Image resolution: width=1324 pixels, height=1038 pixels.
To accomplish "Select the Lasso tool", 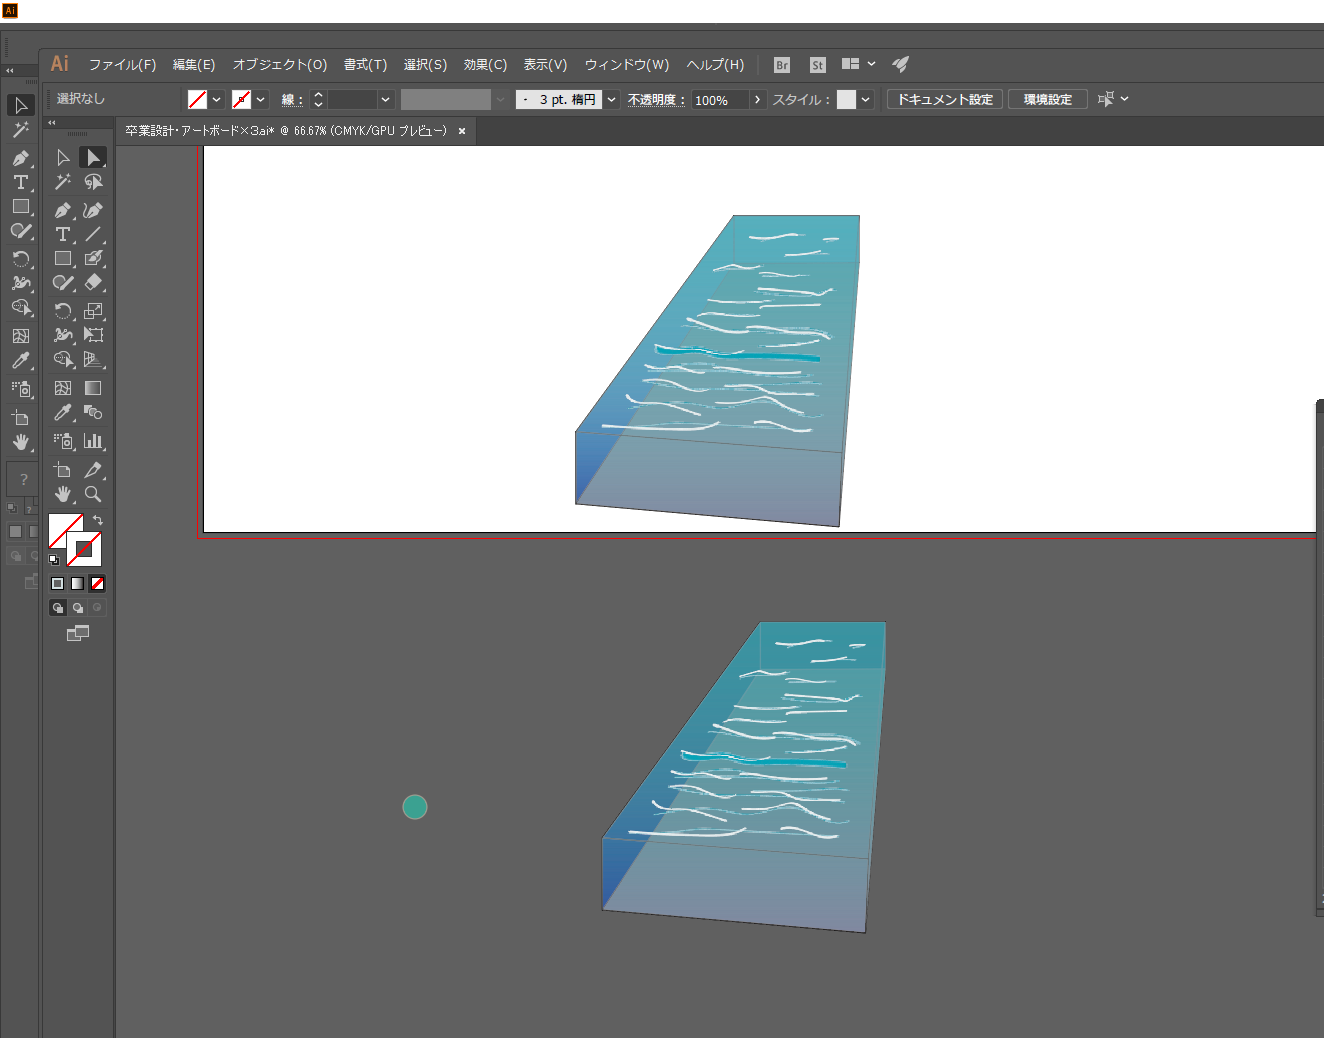I will coord(93,182).
